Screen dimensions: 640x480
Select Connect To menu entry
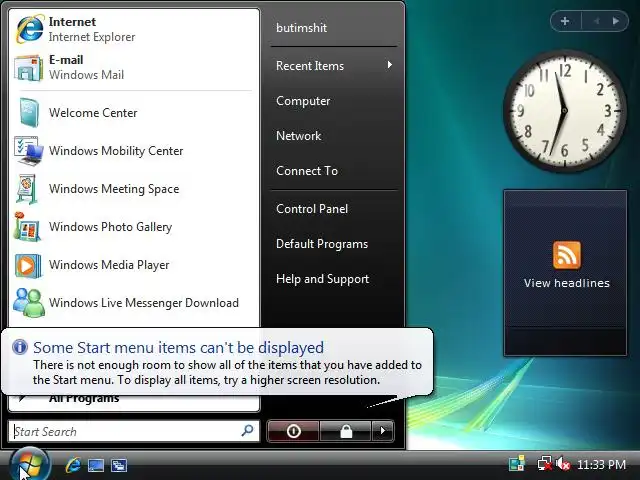(307, 171)
